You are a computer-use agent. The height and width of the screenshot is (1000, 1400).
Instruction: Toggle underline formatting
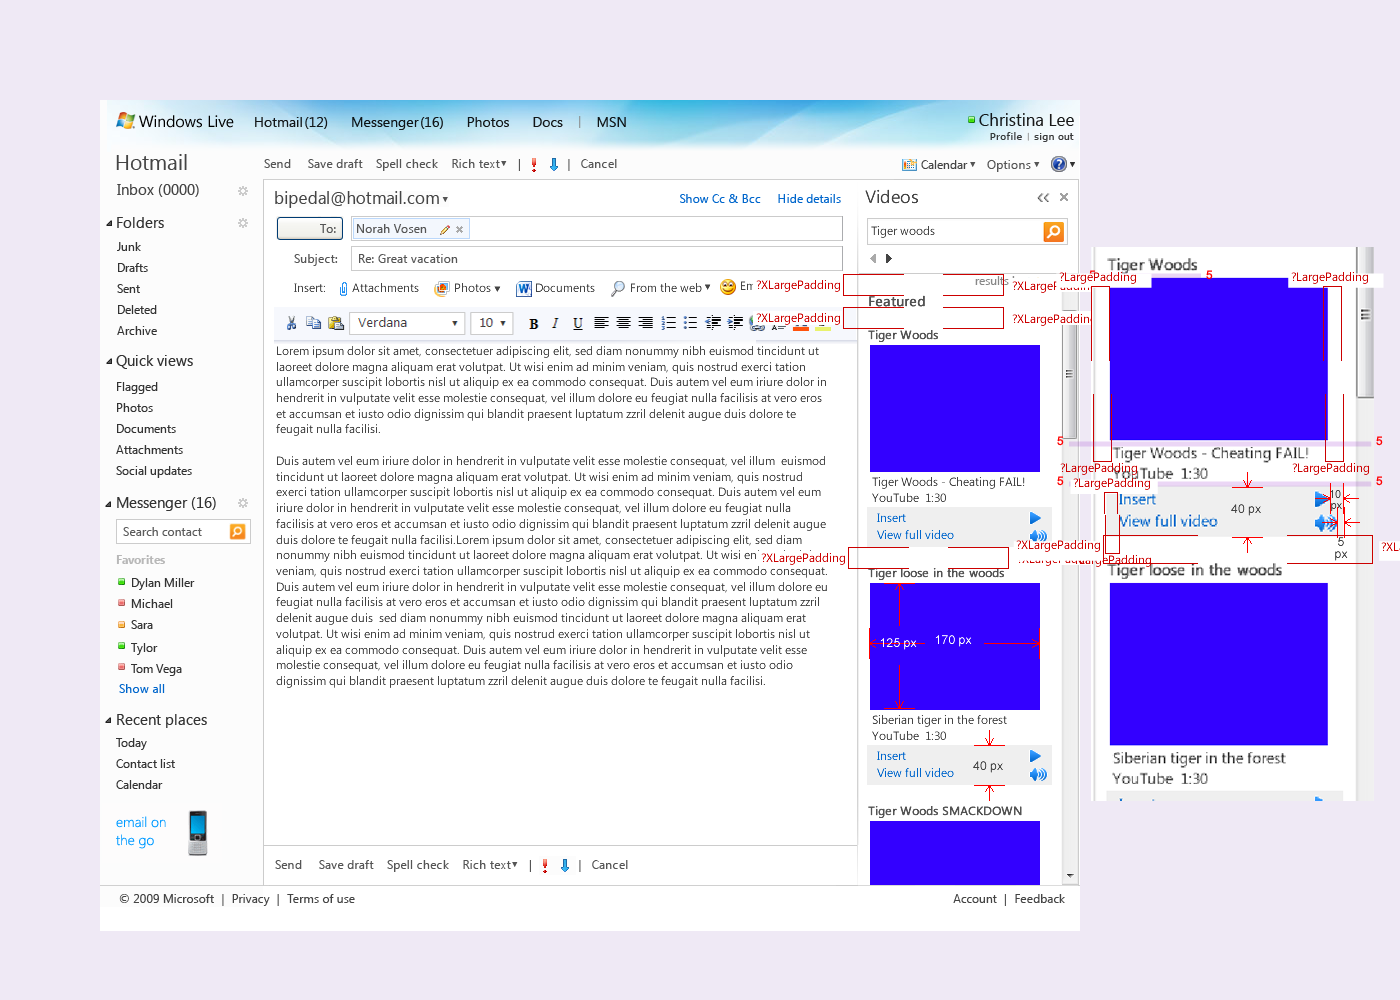[x=577, y=323]
